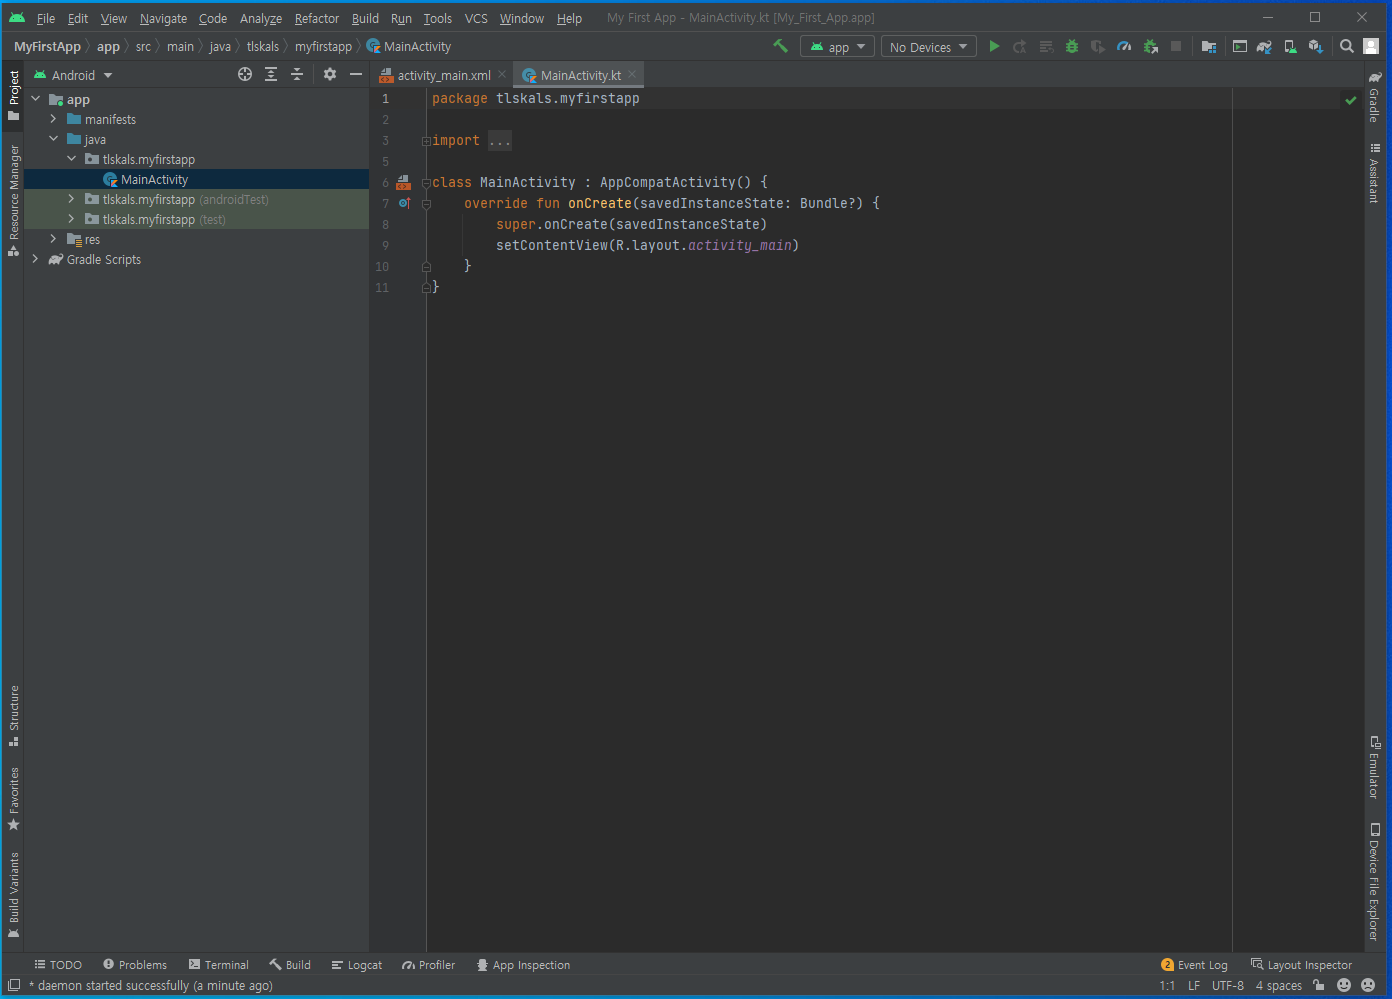Hide Project panel with minus icon
The height and width of the screenshot is (999, 1392).
(356, 74)
